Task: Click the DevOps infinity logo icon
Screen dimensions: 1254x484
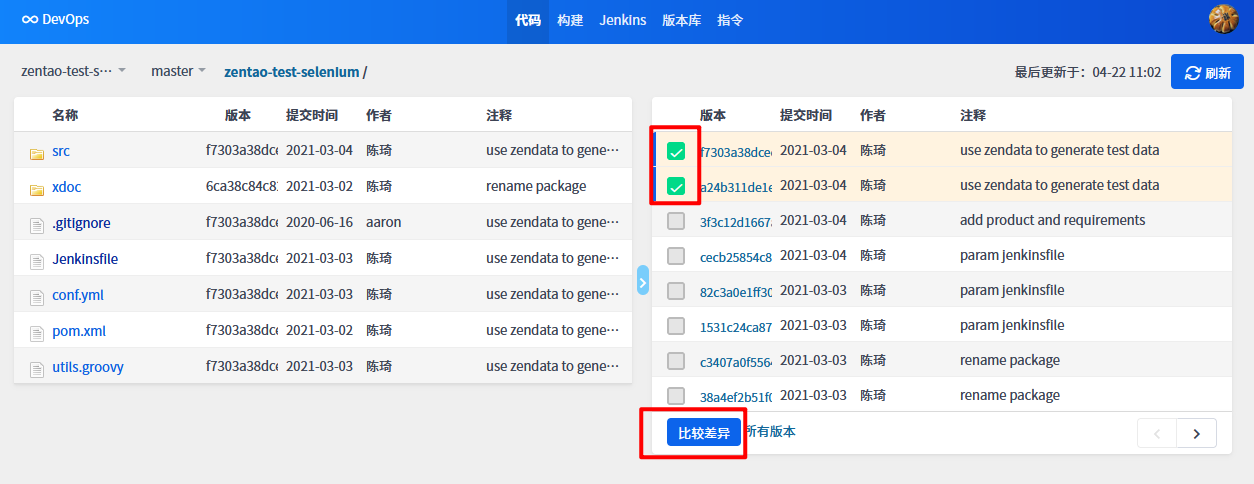Action: [29, 20]
